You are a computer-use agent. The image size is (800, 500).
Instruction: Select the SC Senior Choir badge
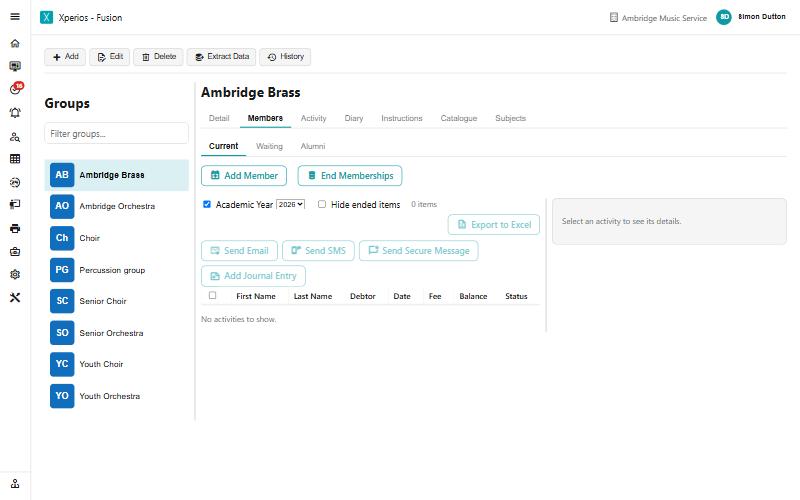click(x=62, y=301)
